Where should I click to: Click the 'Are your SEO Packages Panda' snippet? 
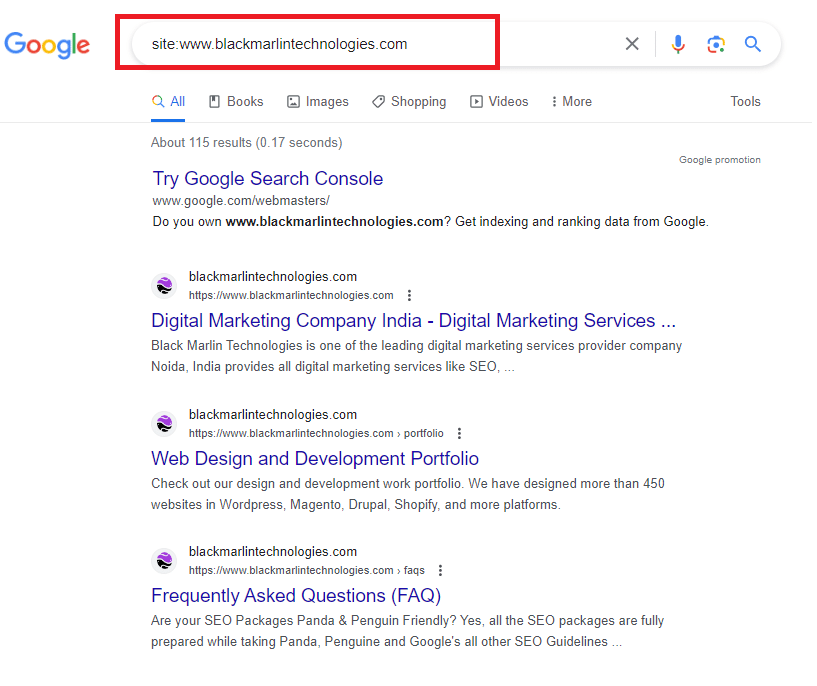[x=407, y=631]
